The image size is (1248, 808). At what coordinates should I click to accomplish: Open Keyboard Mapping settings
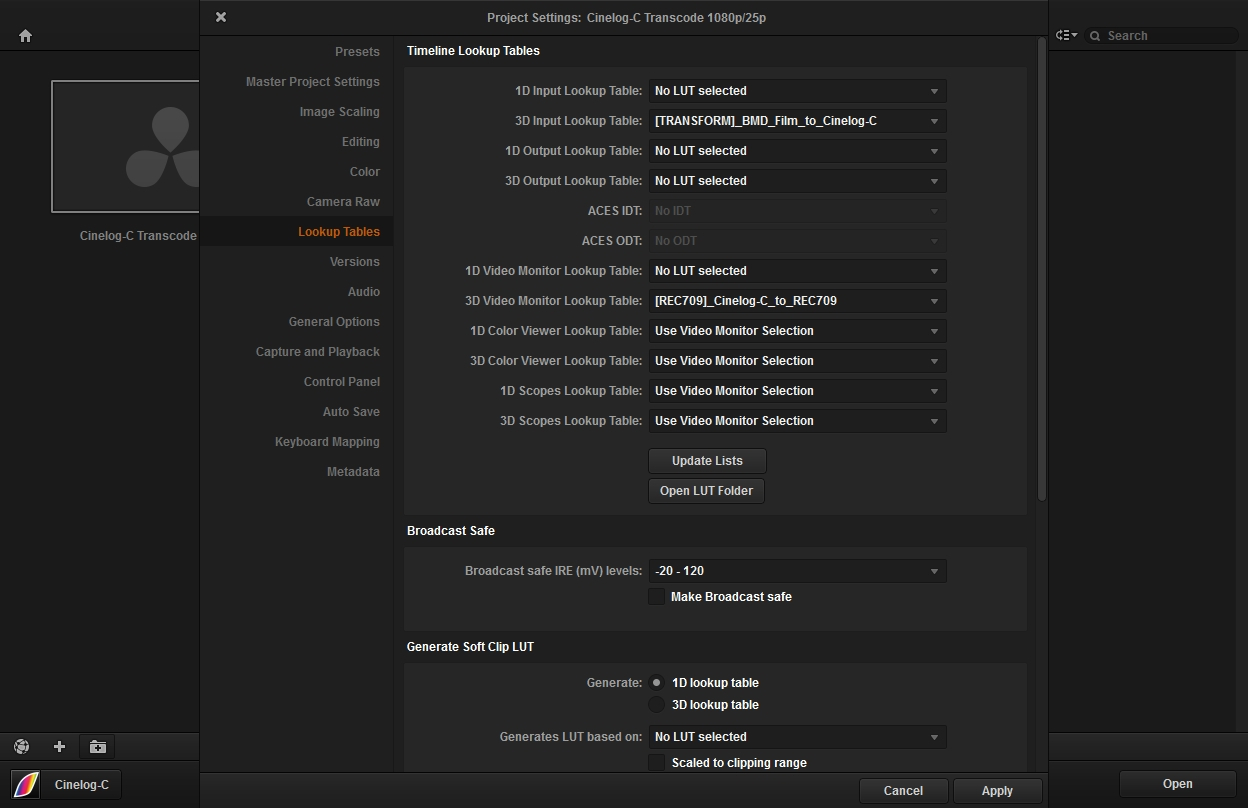click(x=328, y=442)
